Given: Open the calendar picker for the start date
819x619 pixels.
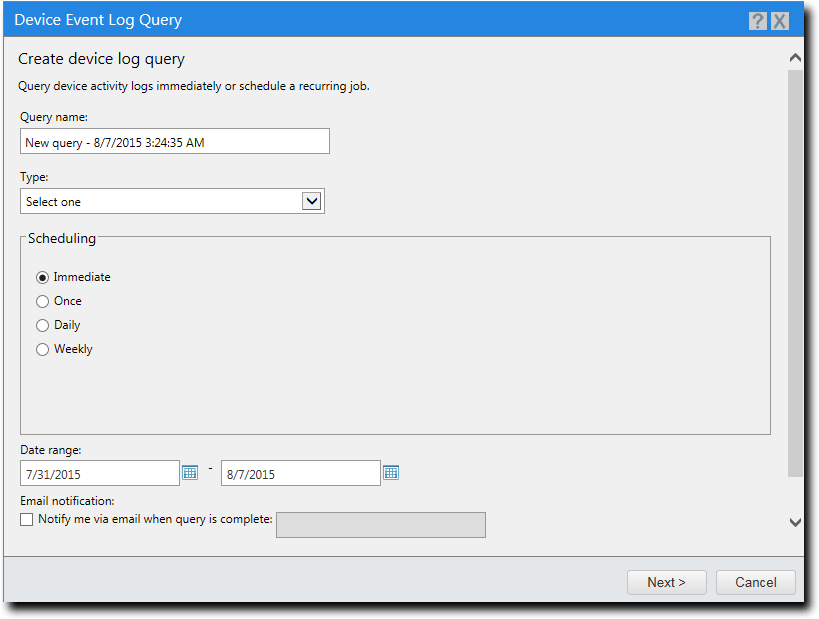Looking at the screenshot, I should [190, 472].
